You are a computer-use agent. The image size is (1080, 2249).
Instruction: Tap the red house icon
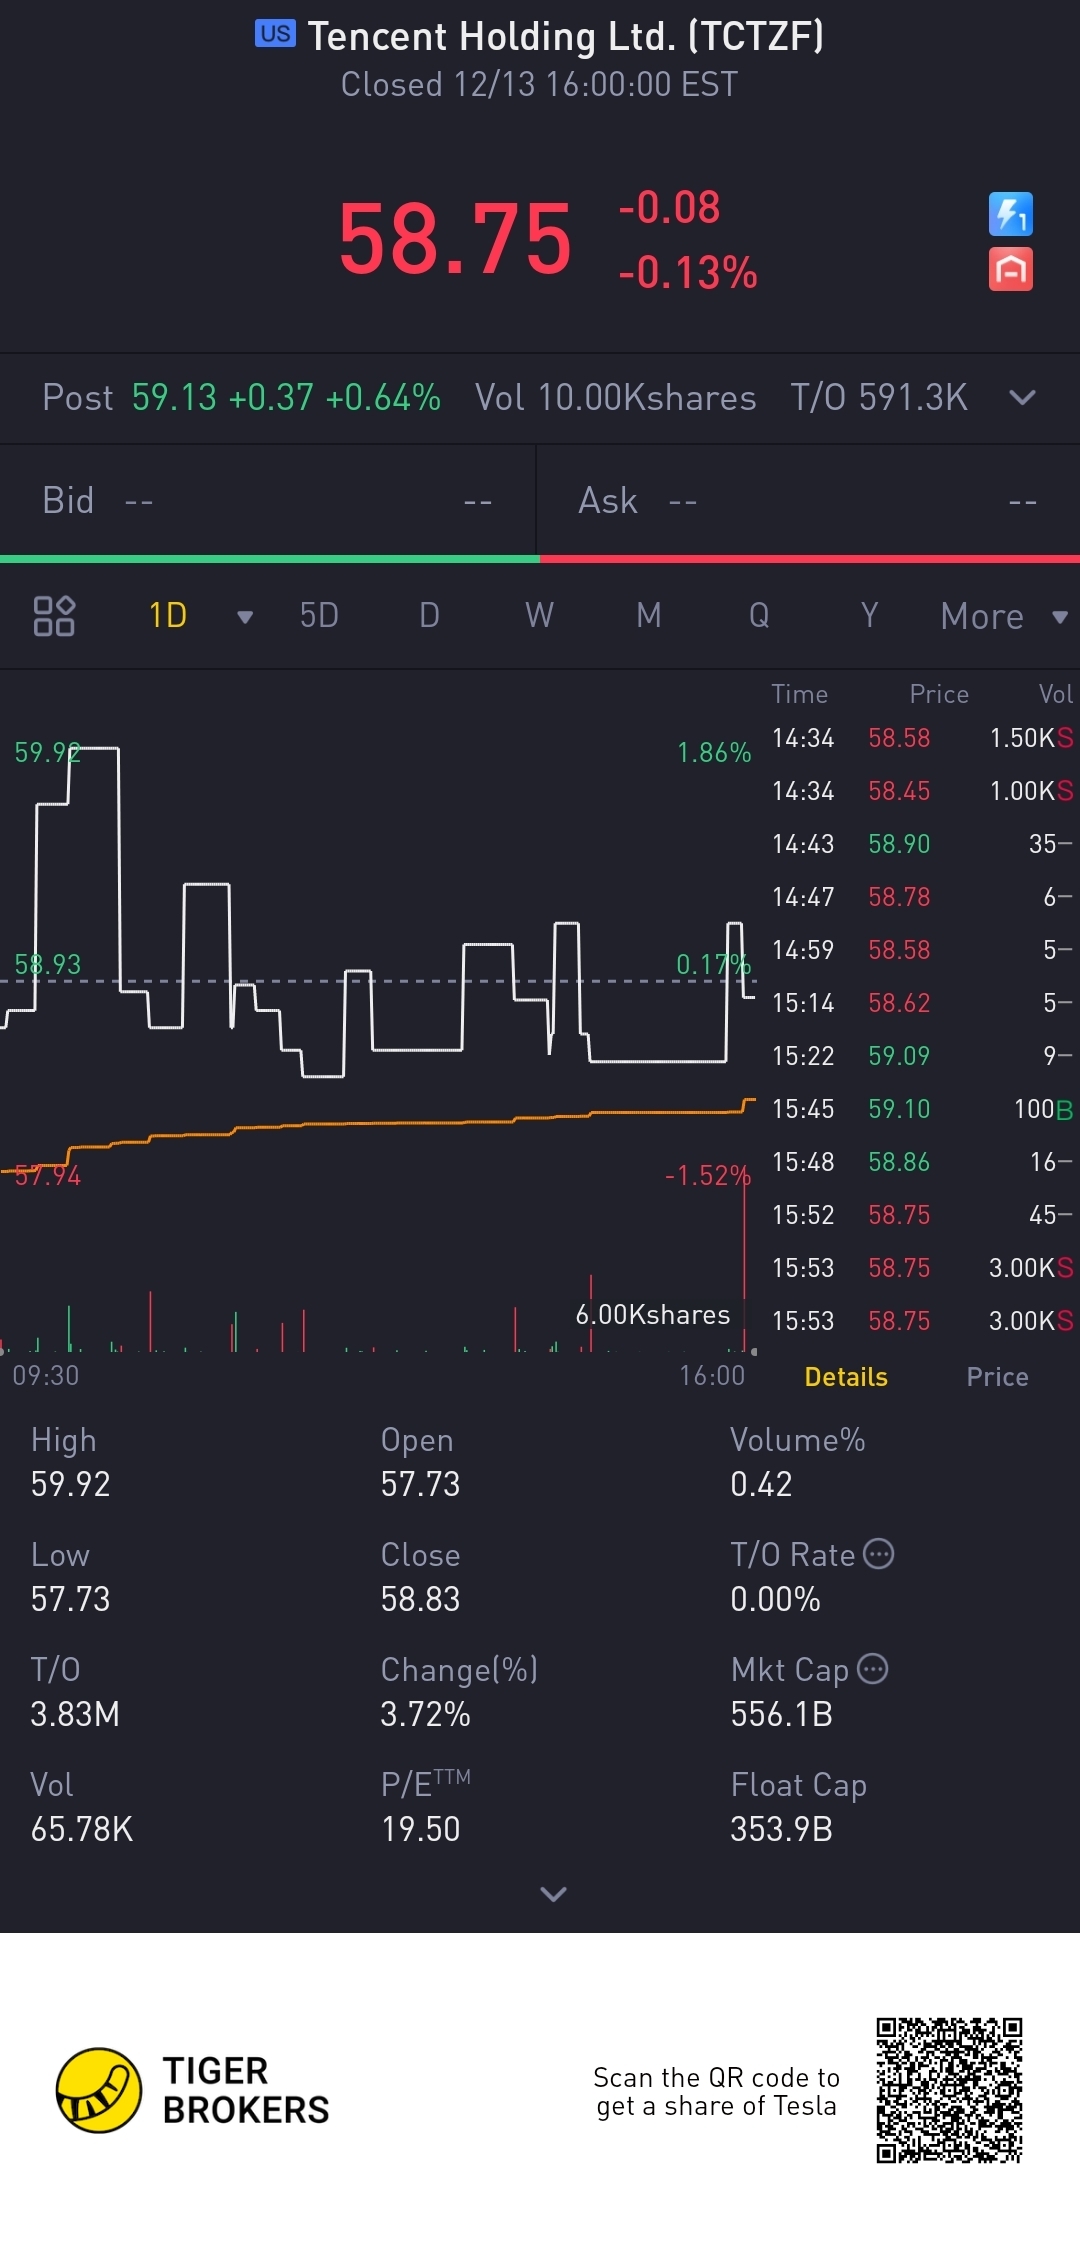click(x=1010, y=269)
